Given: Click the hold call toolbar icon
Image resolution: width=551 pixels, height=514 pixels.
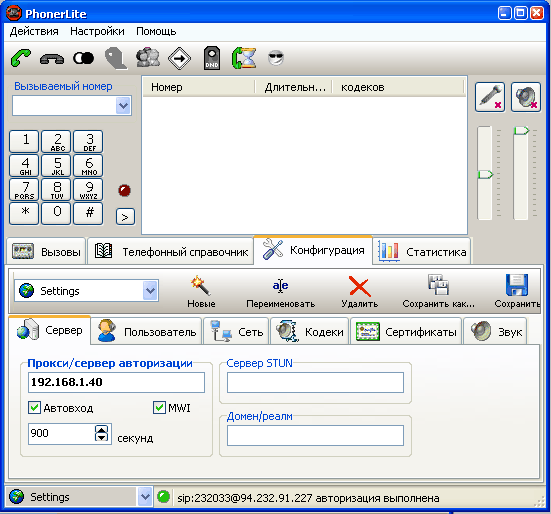Looking at the screenshot, I should click(83, 58).
